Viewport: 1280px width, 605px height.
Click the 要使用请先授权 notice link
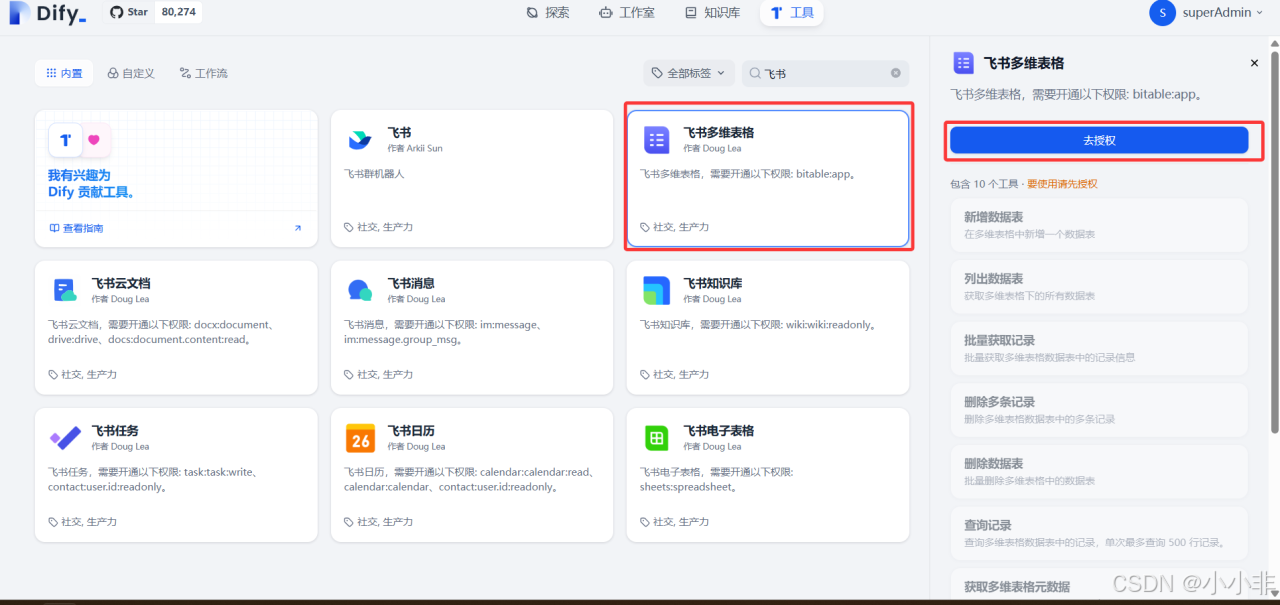point(1062,184)
